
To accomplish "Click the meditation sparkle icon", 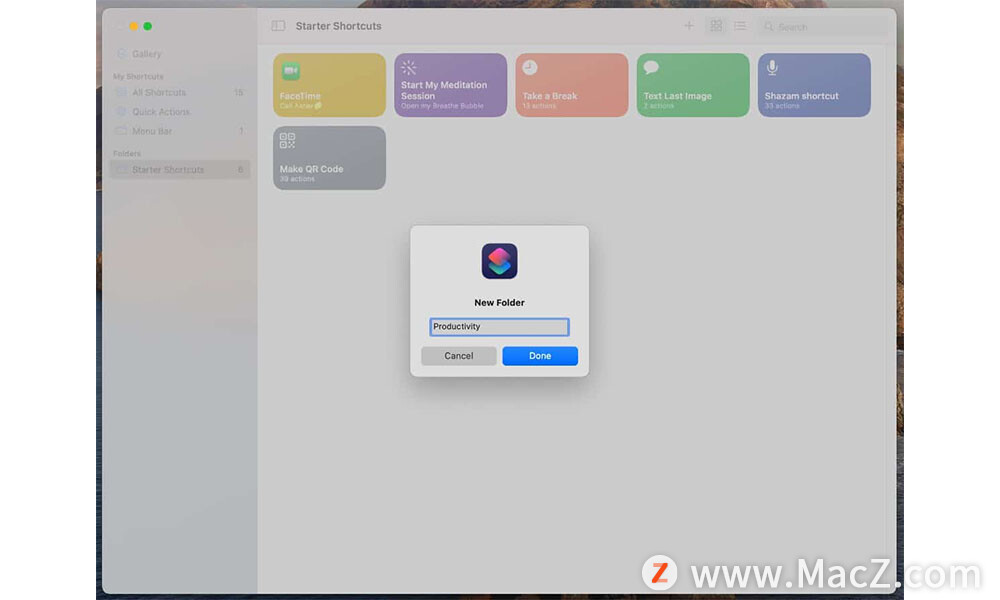I will tap(409, 68).
